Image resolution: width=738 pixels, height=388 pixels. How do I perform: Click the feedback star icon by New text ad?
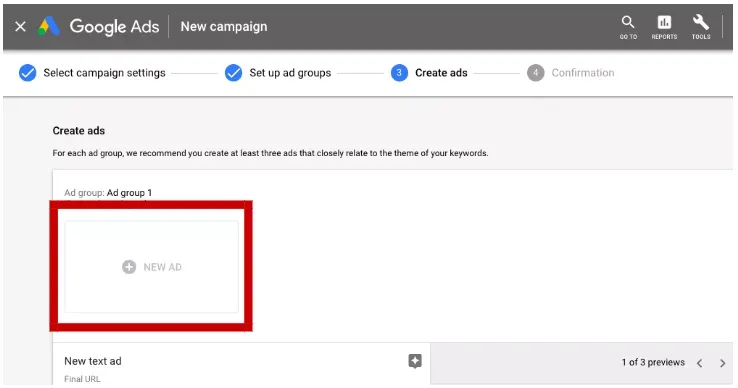pos(415,361)
